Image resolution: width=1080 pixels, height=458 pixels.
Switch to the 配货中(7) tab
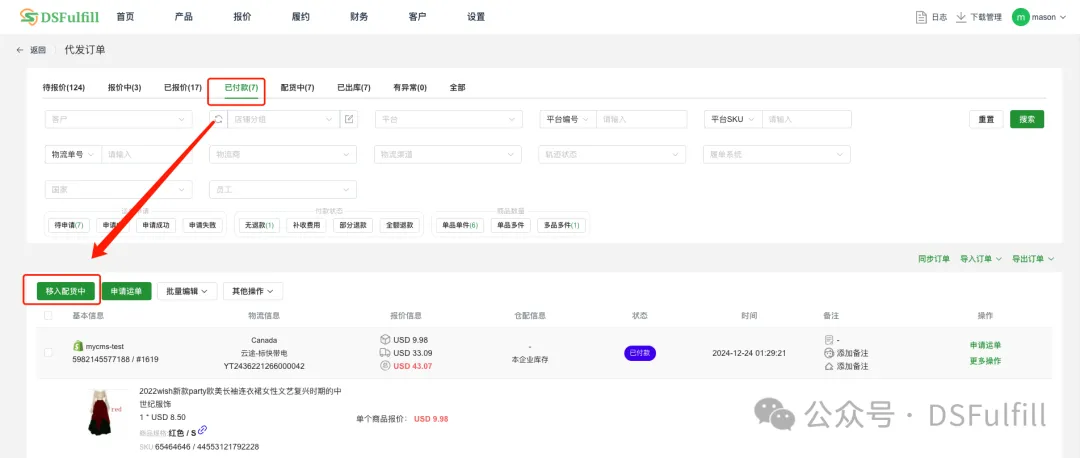pyautogui.click(x=297, y=88)
